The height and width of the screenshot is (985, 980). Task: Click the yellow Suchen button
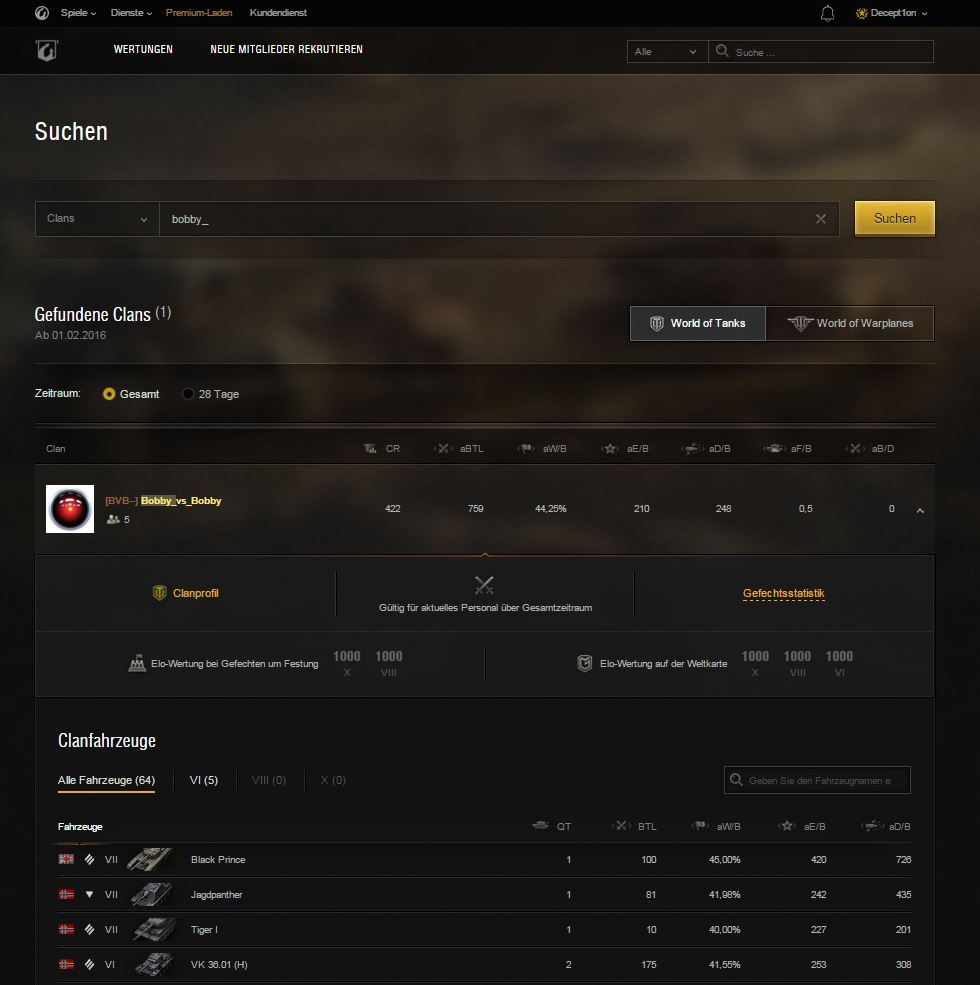click(x=895, y=218)
